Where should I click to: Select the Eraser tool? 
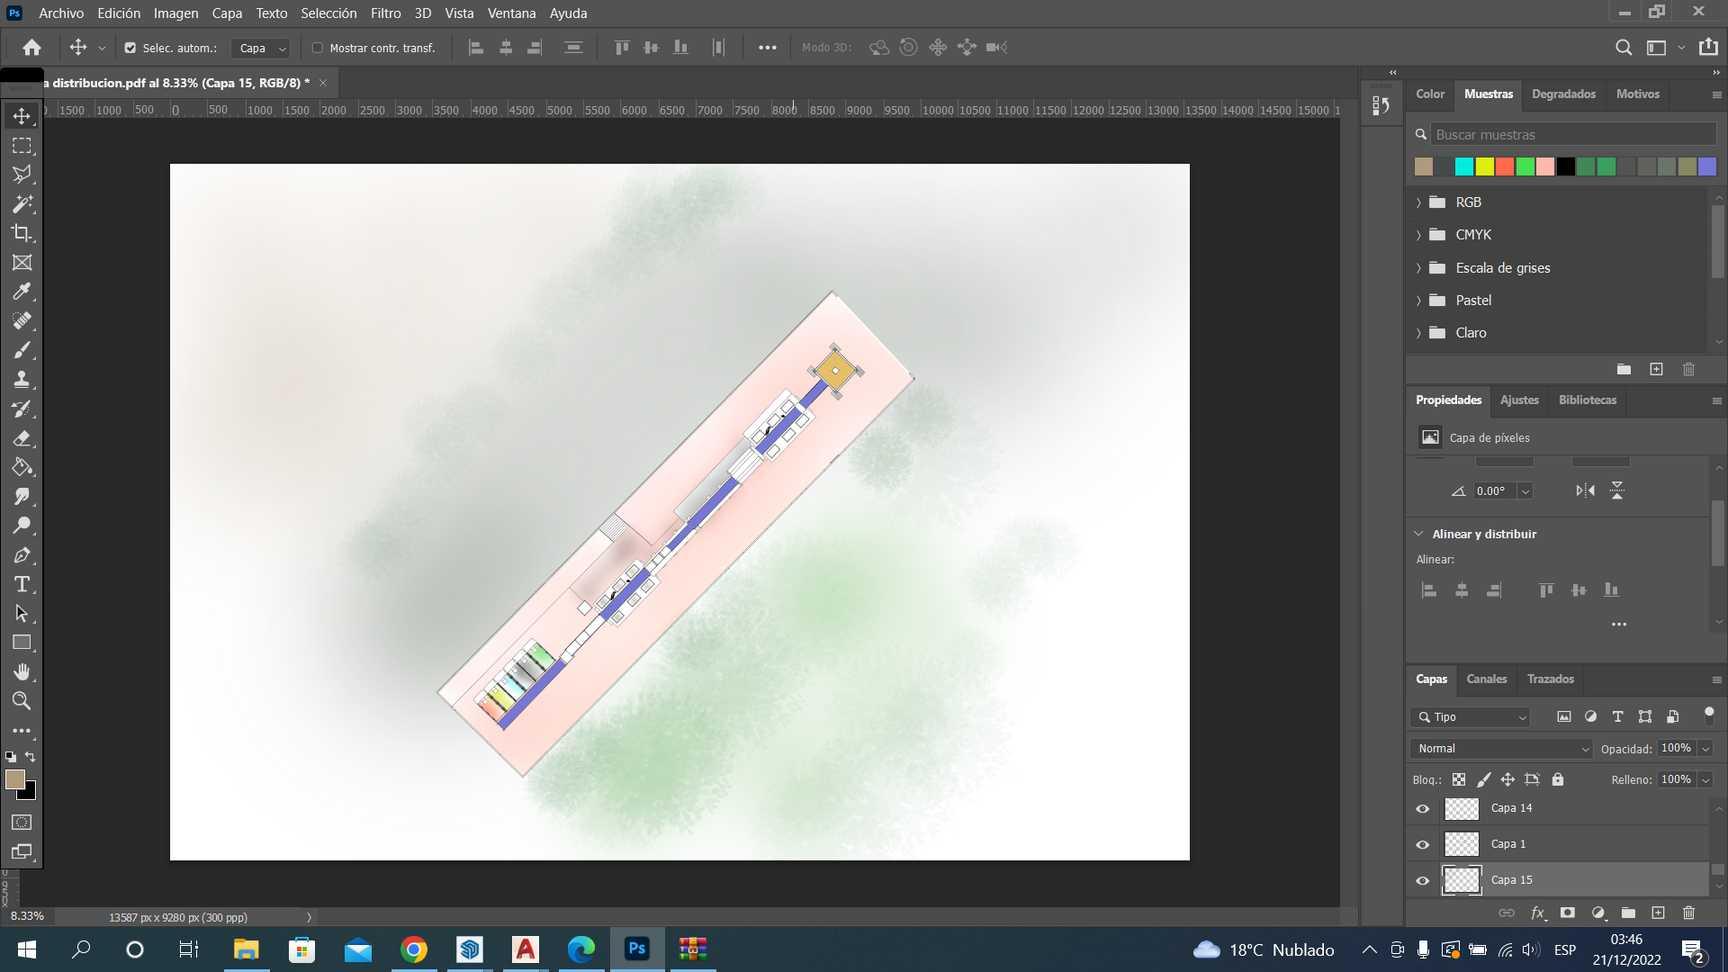(x=22, y=438)
